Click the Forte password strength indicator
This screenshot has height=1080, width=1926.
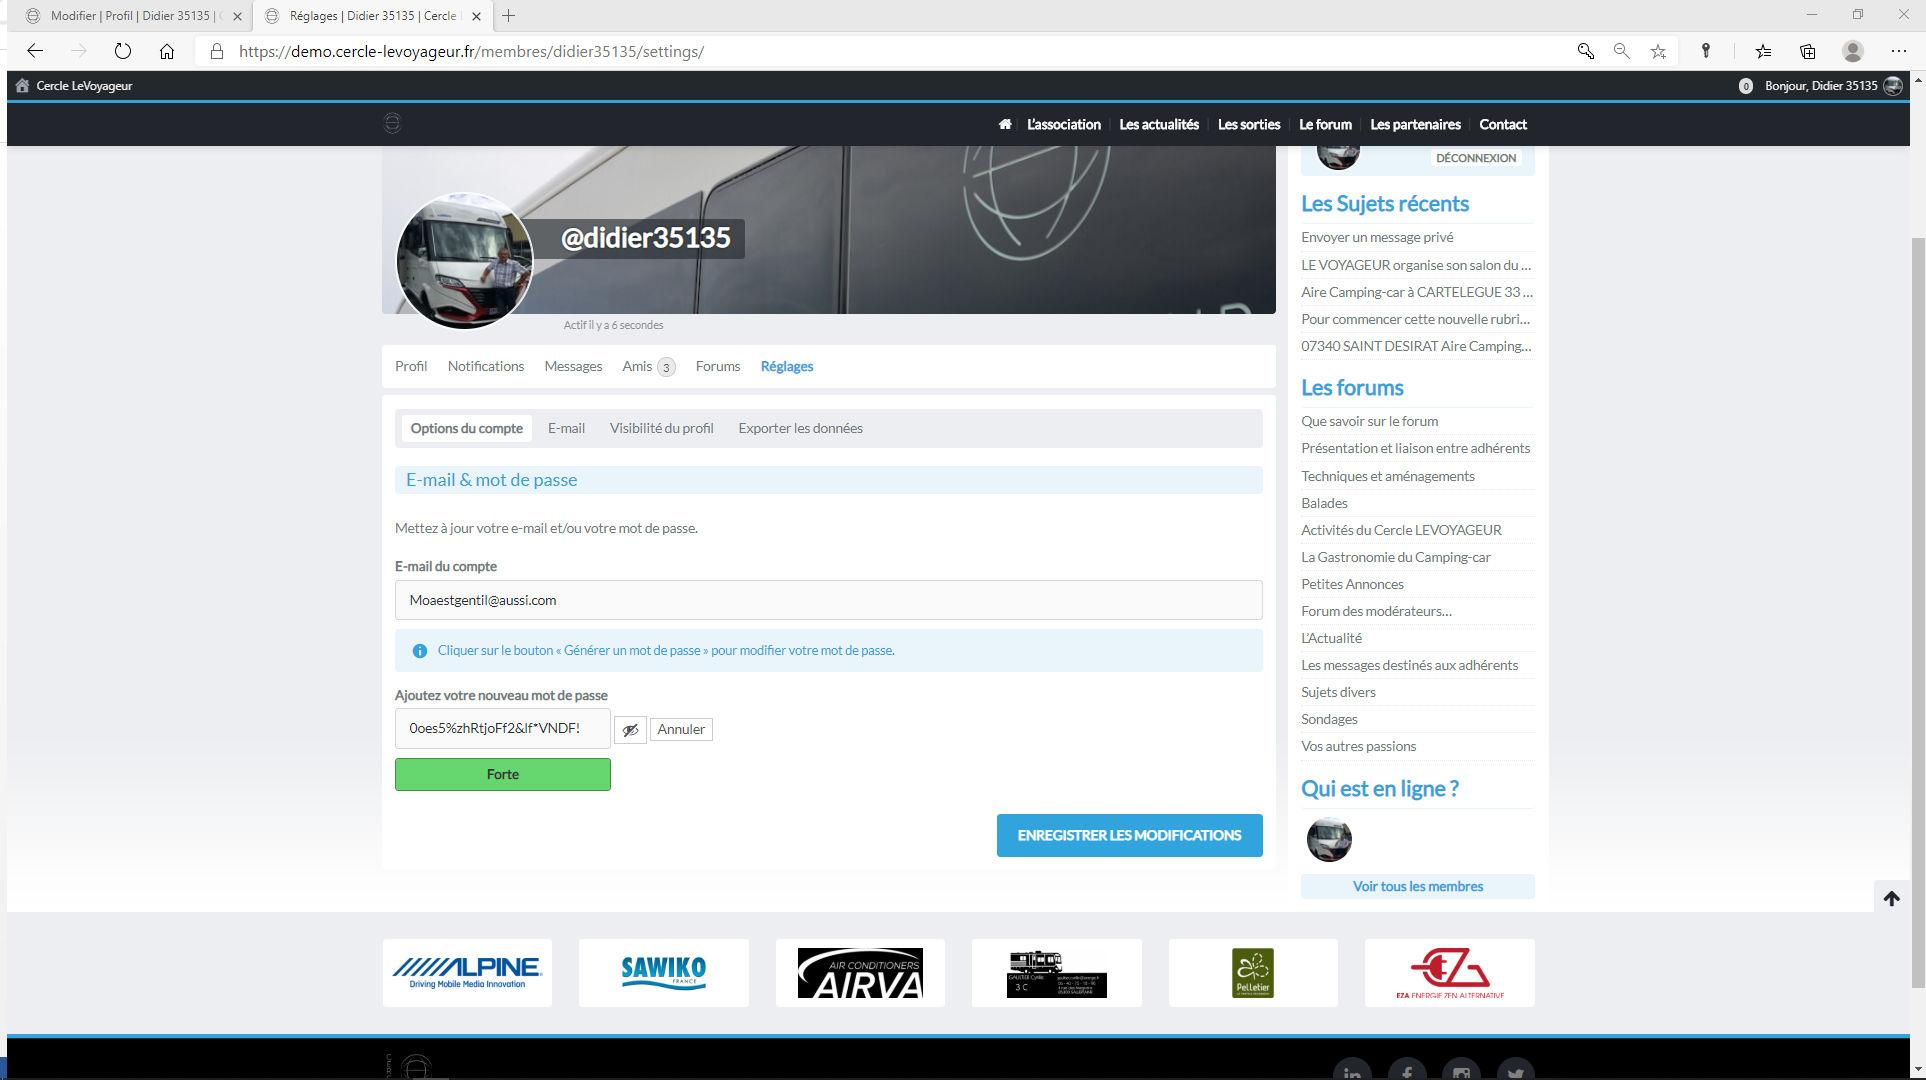click(502, 774)
